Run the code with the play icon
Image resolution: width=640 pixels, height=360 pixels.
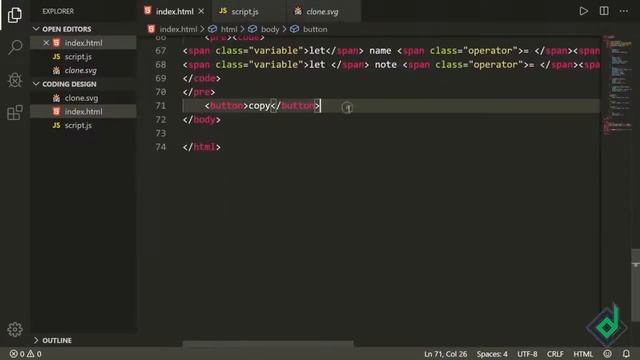[x=584, y=11]
